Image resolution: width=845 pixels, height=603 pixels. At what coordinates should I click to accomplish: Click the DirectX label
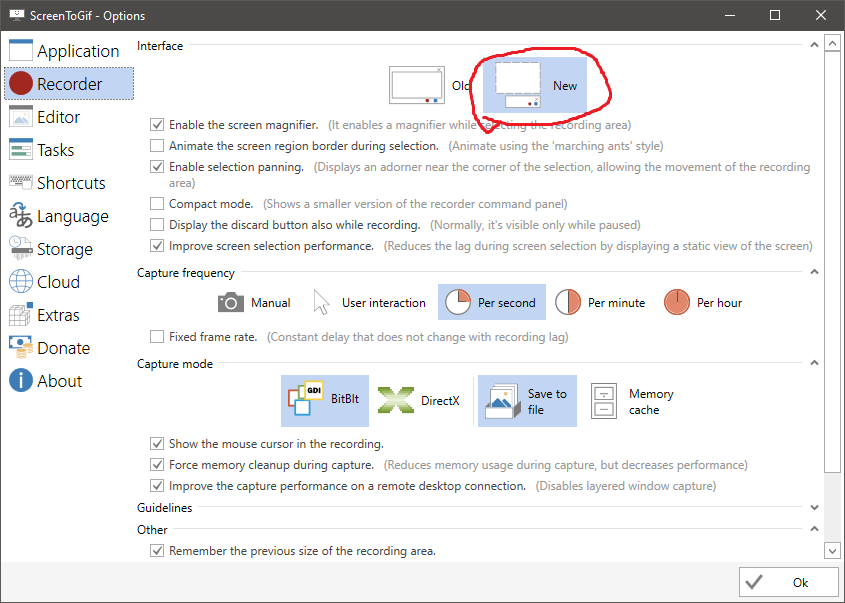pyautogui.click(x=440, y=400)
